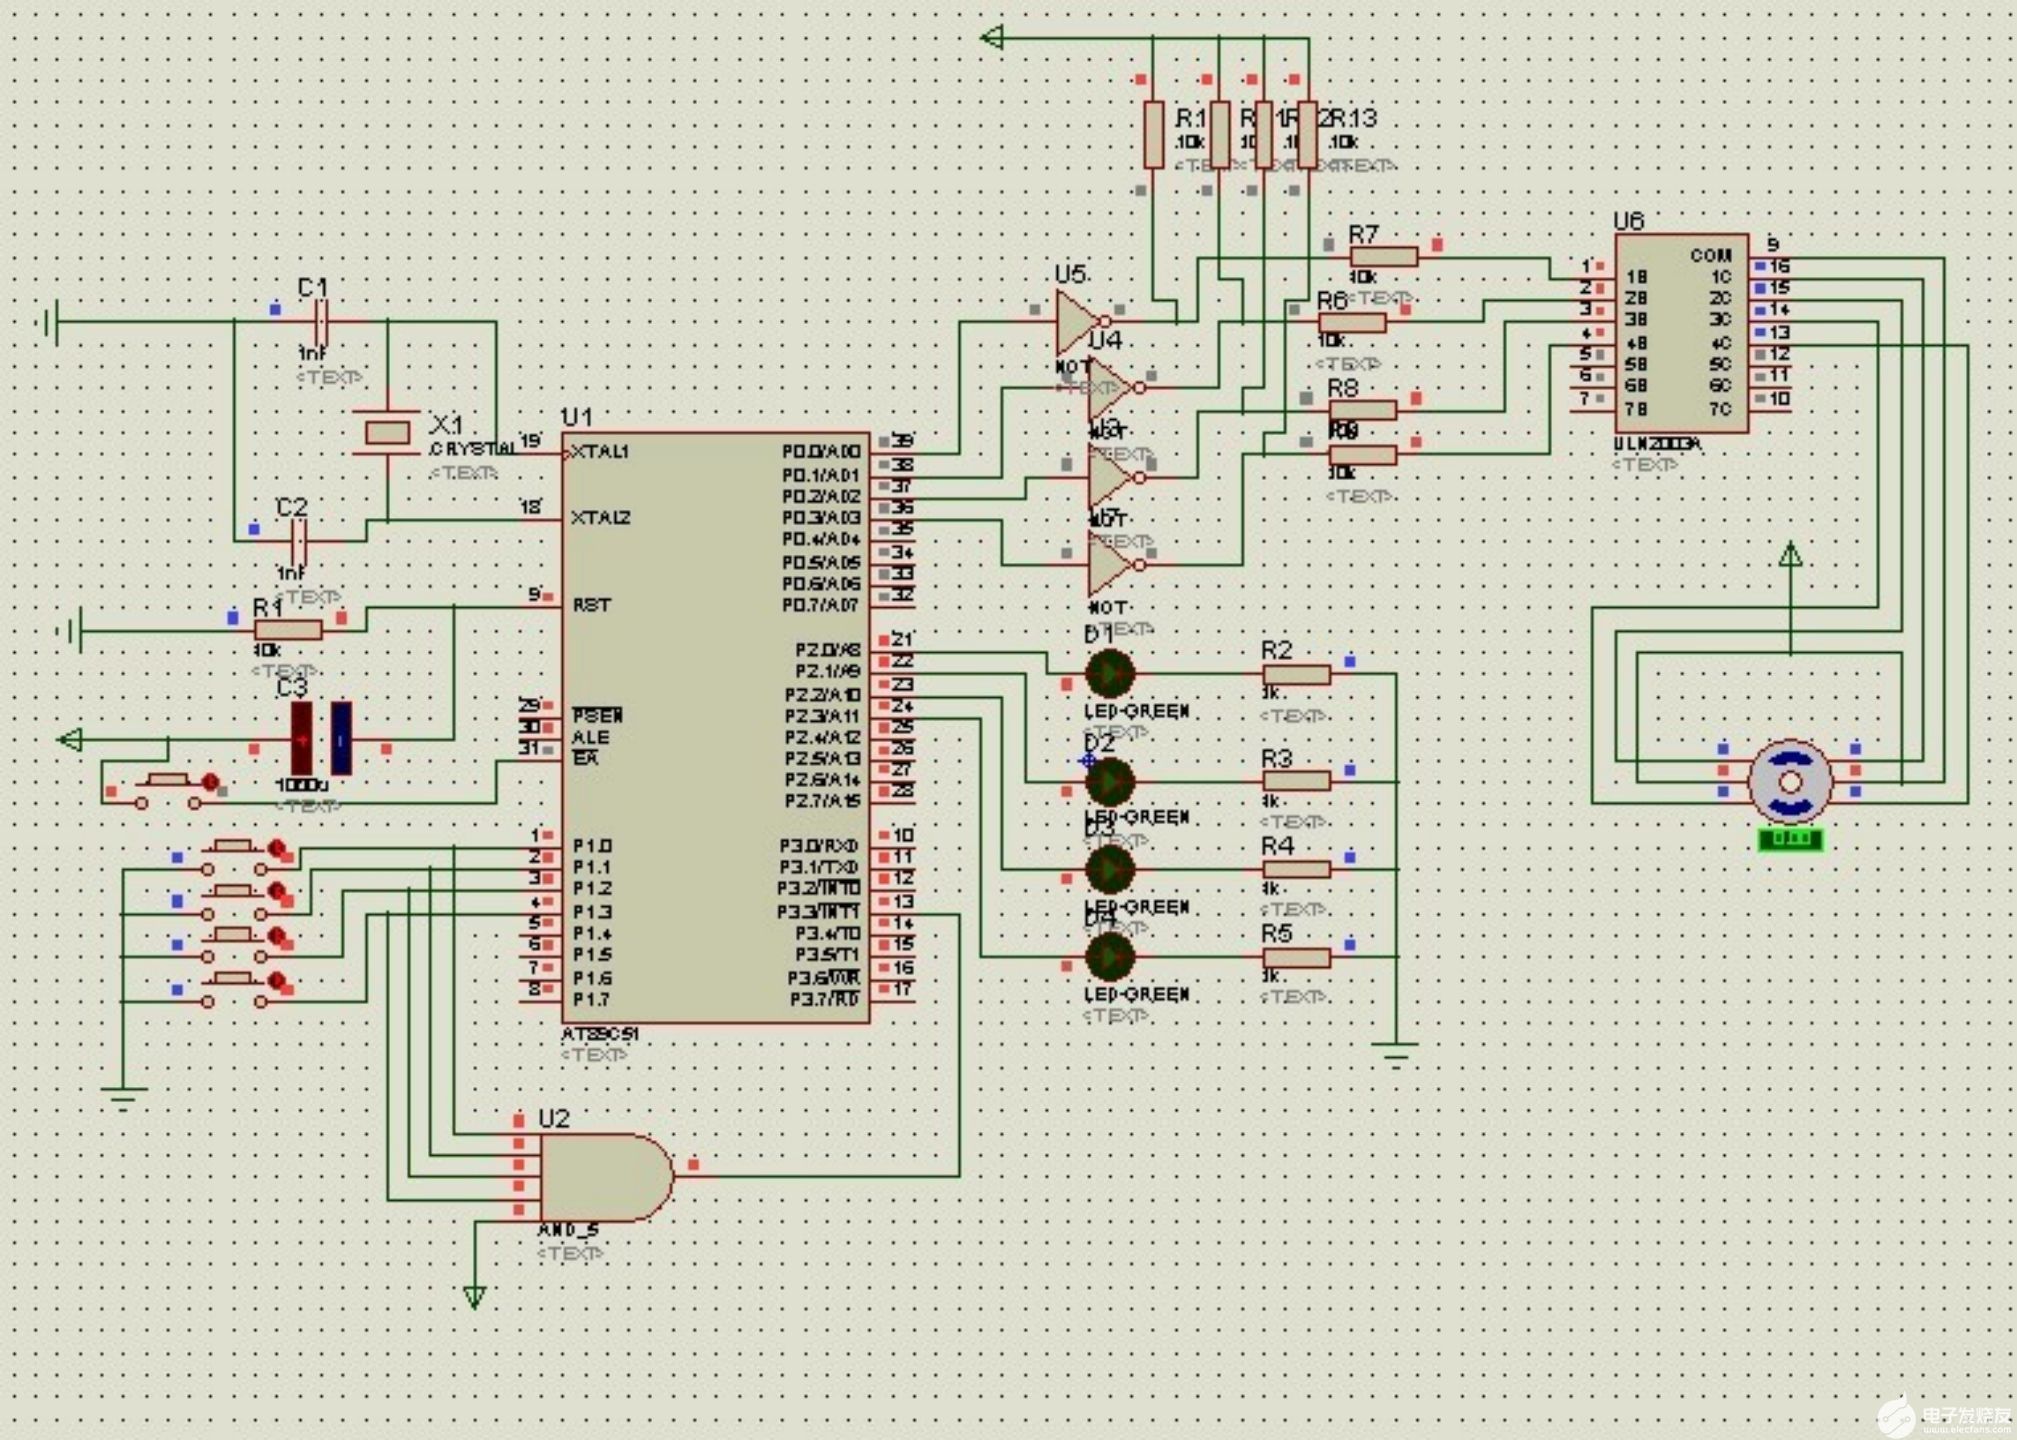Click the D2 green LED
Screen dimensions: 2017x1440
1109,781
